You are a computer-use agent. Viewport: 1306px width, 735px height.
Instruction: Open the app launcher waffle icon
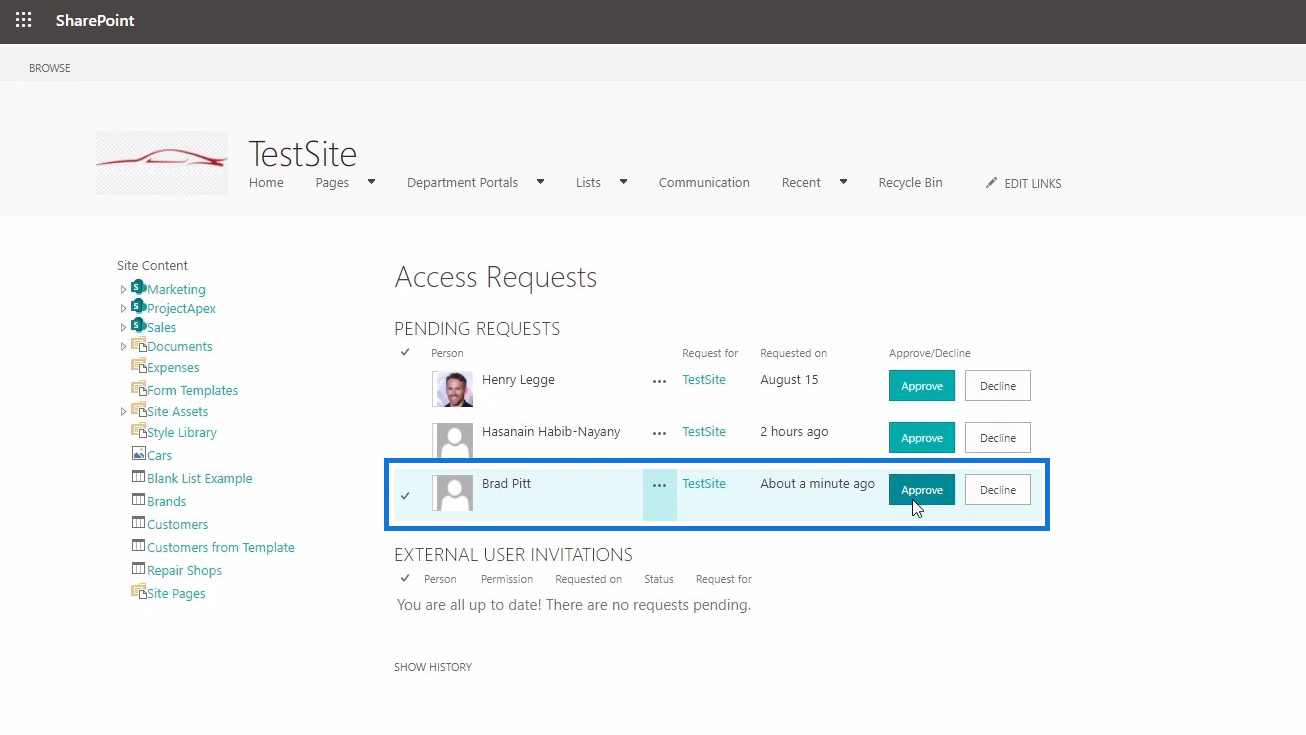click(x=23, y=20)
